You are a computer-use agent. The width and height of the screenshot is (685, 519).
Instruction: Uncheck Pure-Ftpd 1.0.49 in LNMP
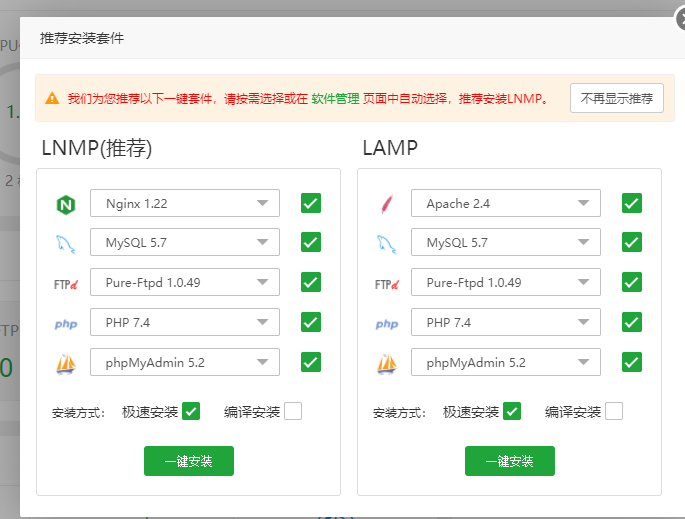coord(311,282)
